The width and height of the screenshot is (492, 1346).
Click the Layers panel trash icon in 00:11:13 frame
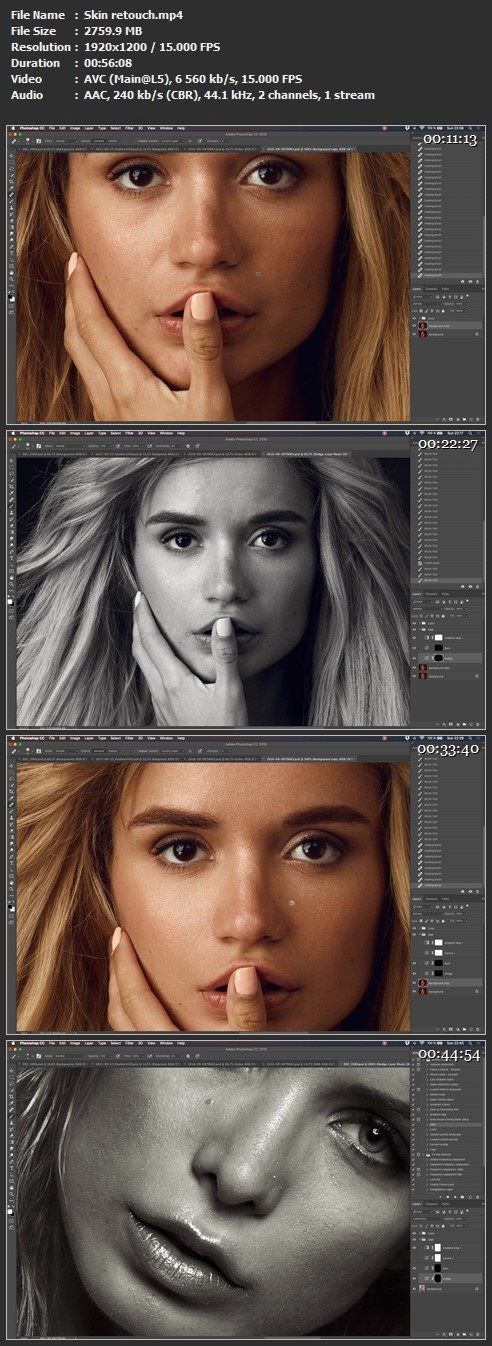(x=477, y=419)
